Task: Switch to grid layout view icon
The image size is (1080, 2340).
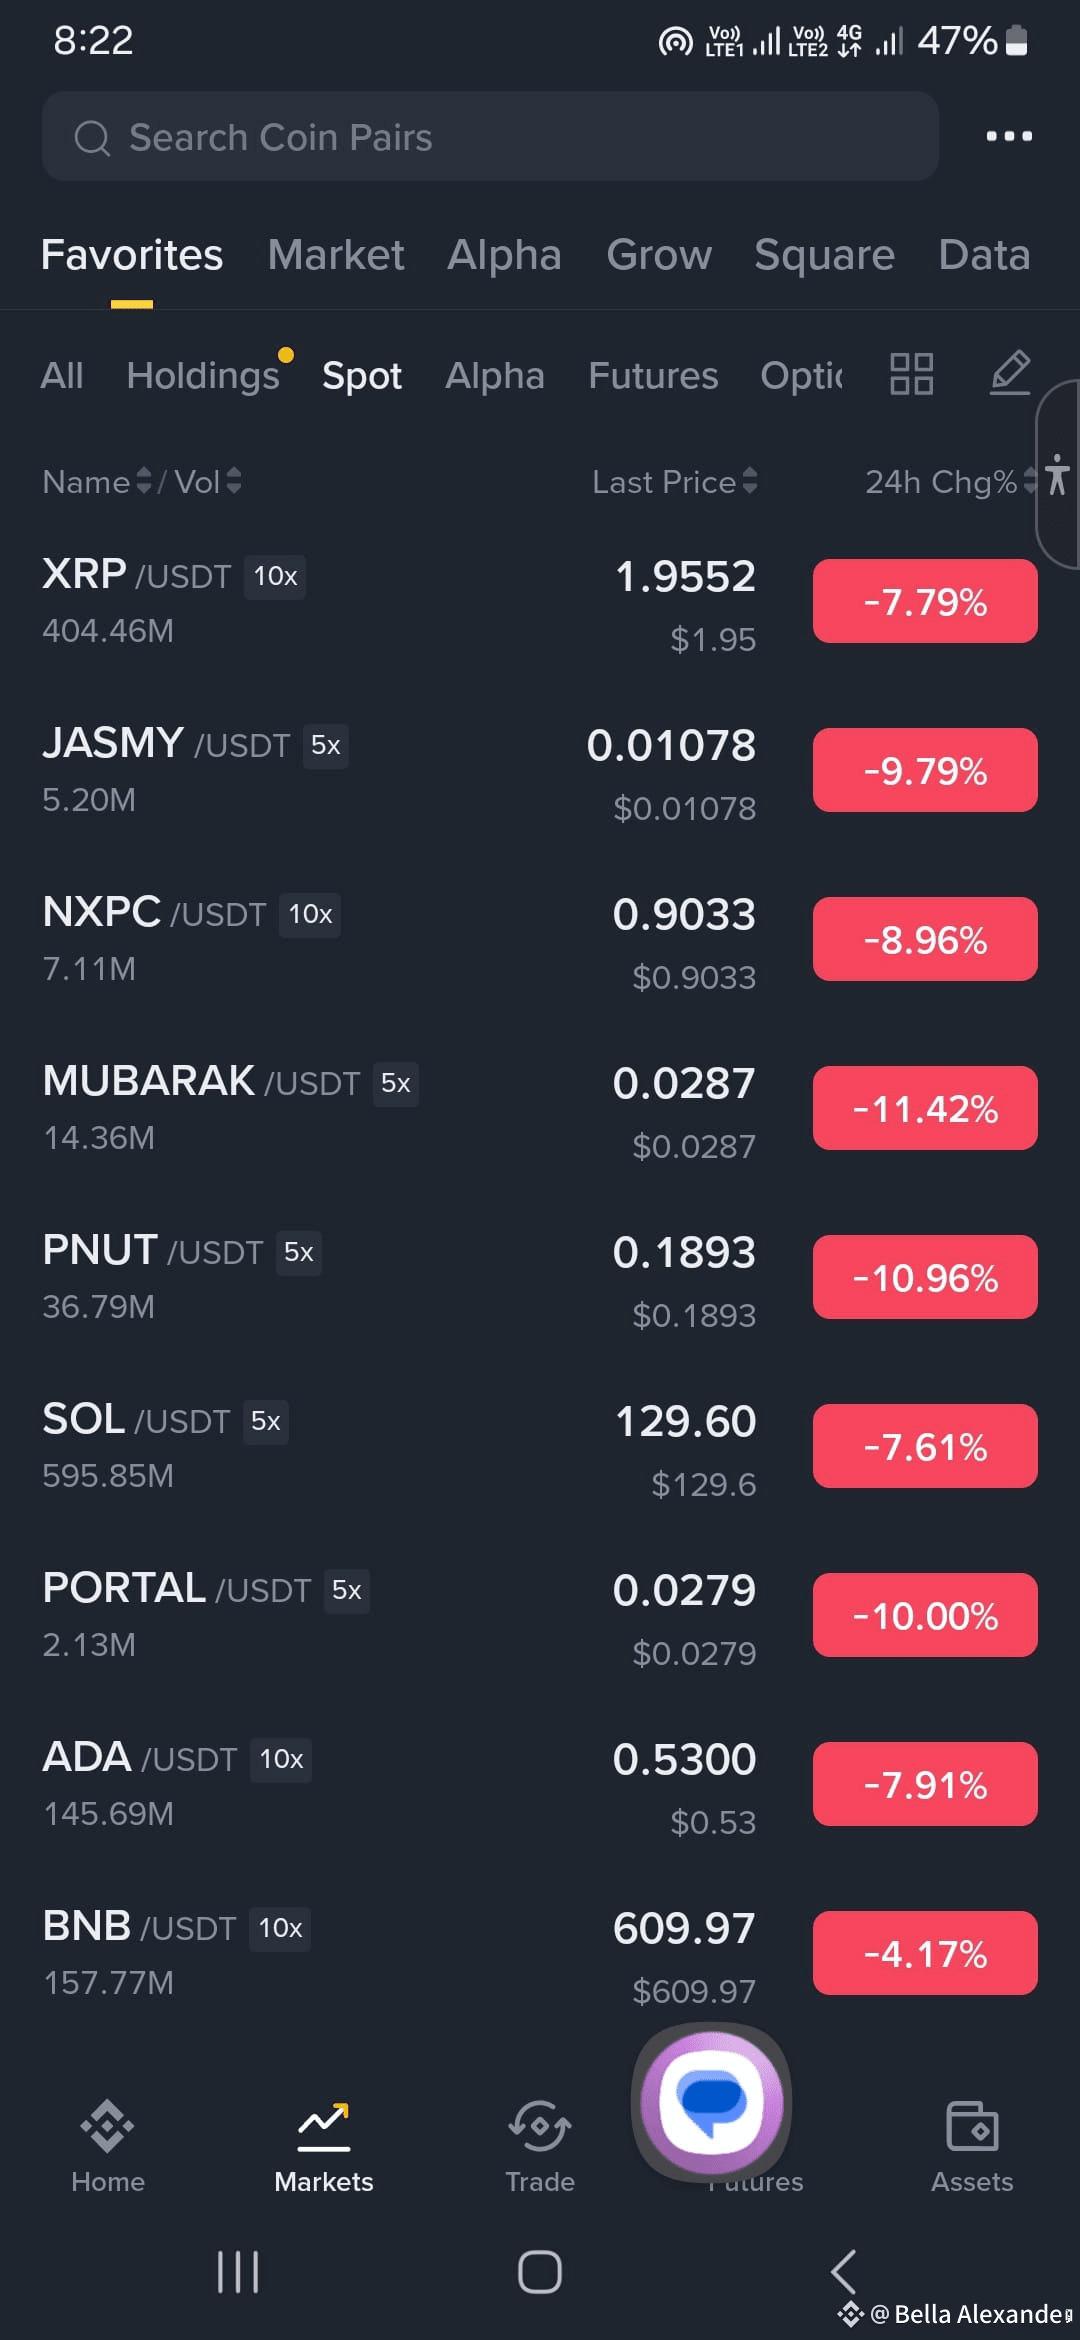Action: 911,374
